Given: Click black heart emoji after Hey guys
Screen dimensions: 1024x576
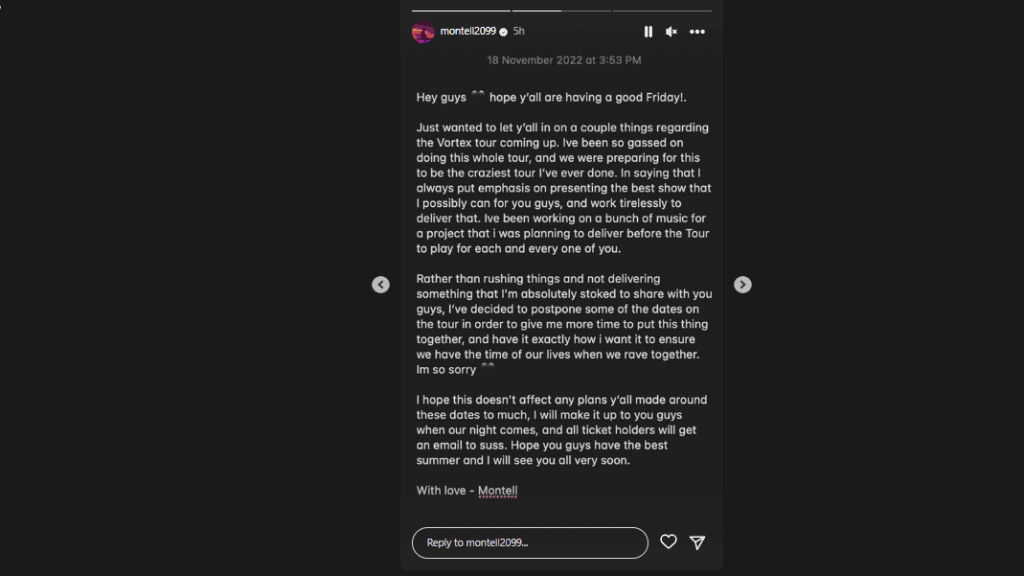Looking at the screenshot, I should pyautogui.click(x=478, y=97).
